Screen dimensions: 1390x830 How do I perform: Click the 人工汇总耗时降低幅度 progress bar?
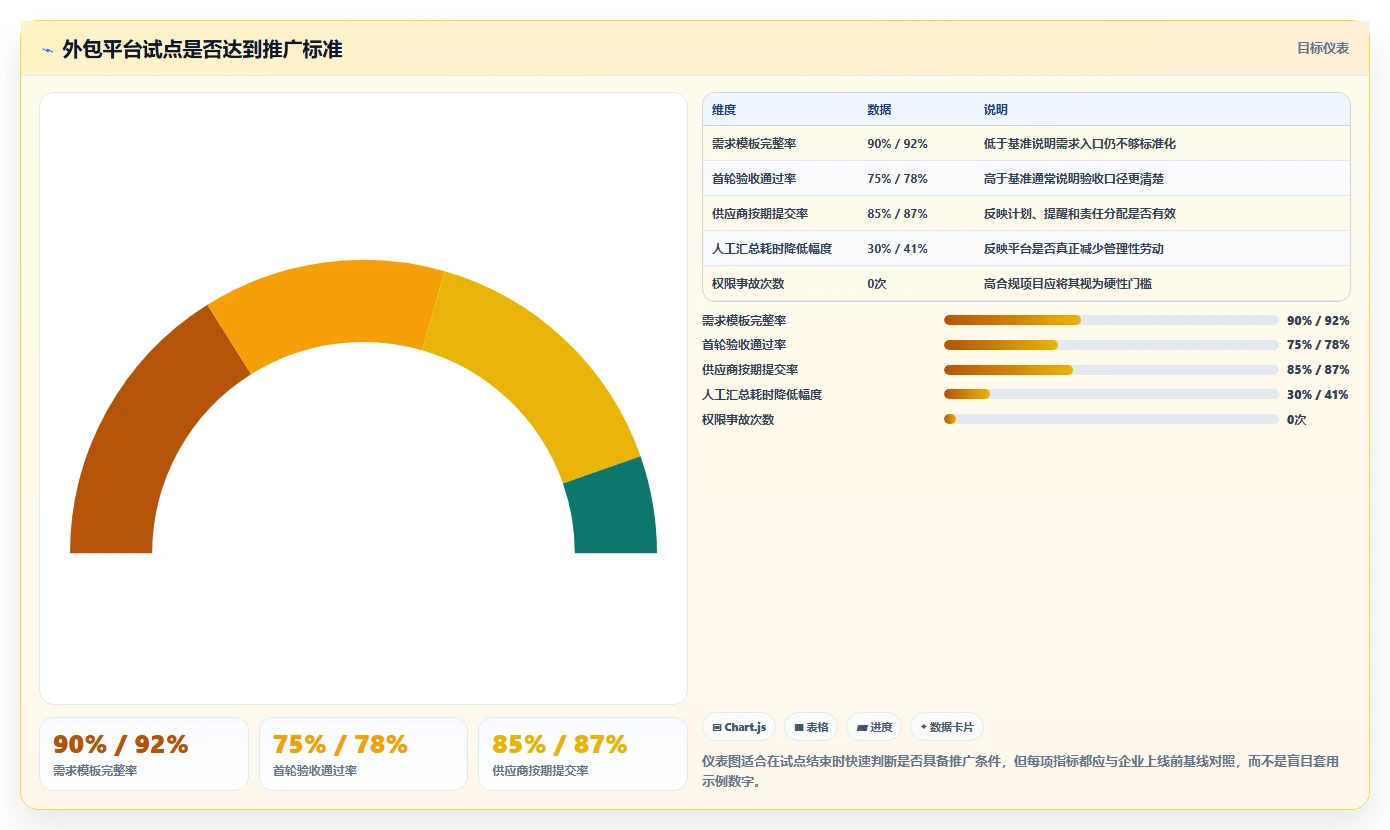pyautogui.click(x=1111, y=394)
